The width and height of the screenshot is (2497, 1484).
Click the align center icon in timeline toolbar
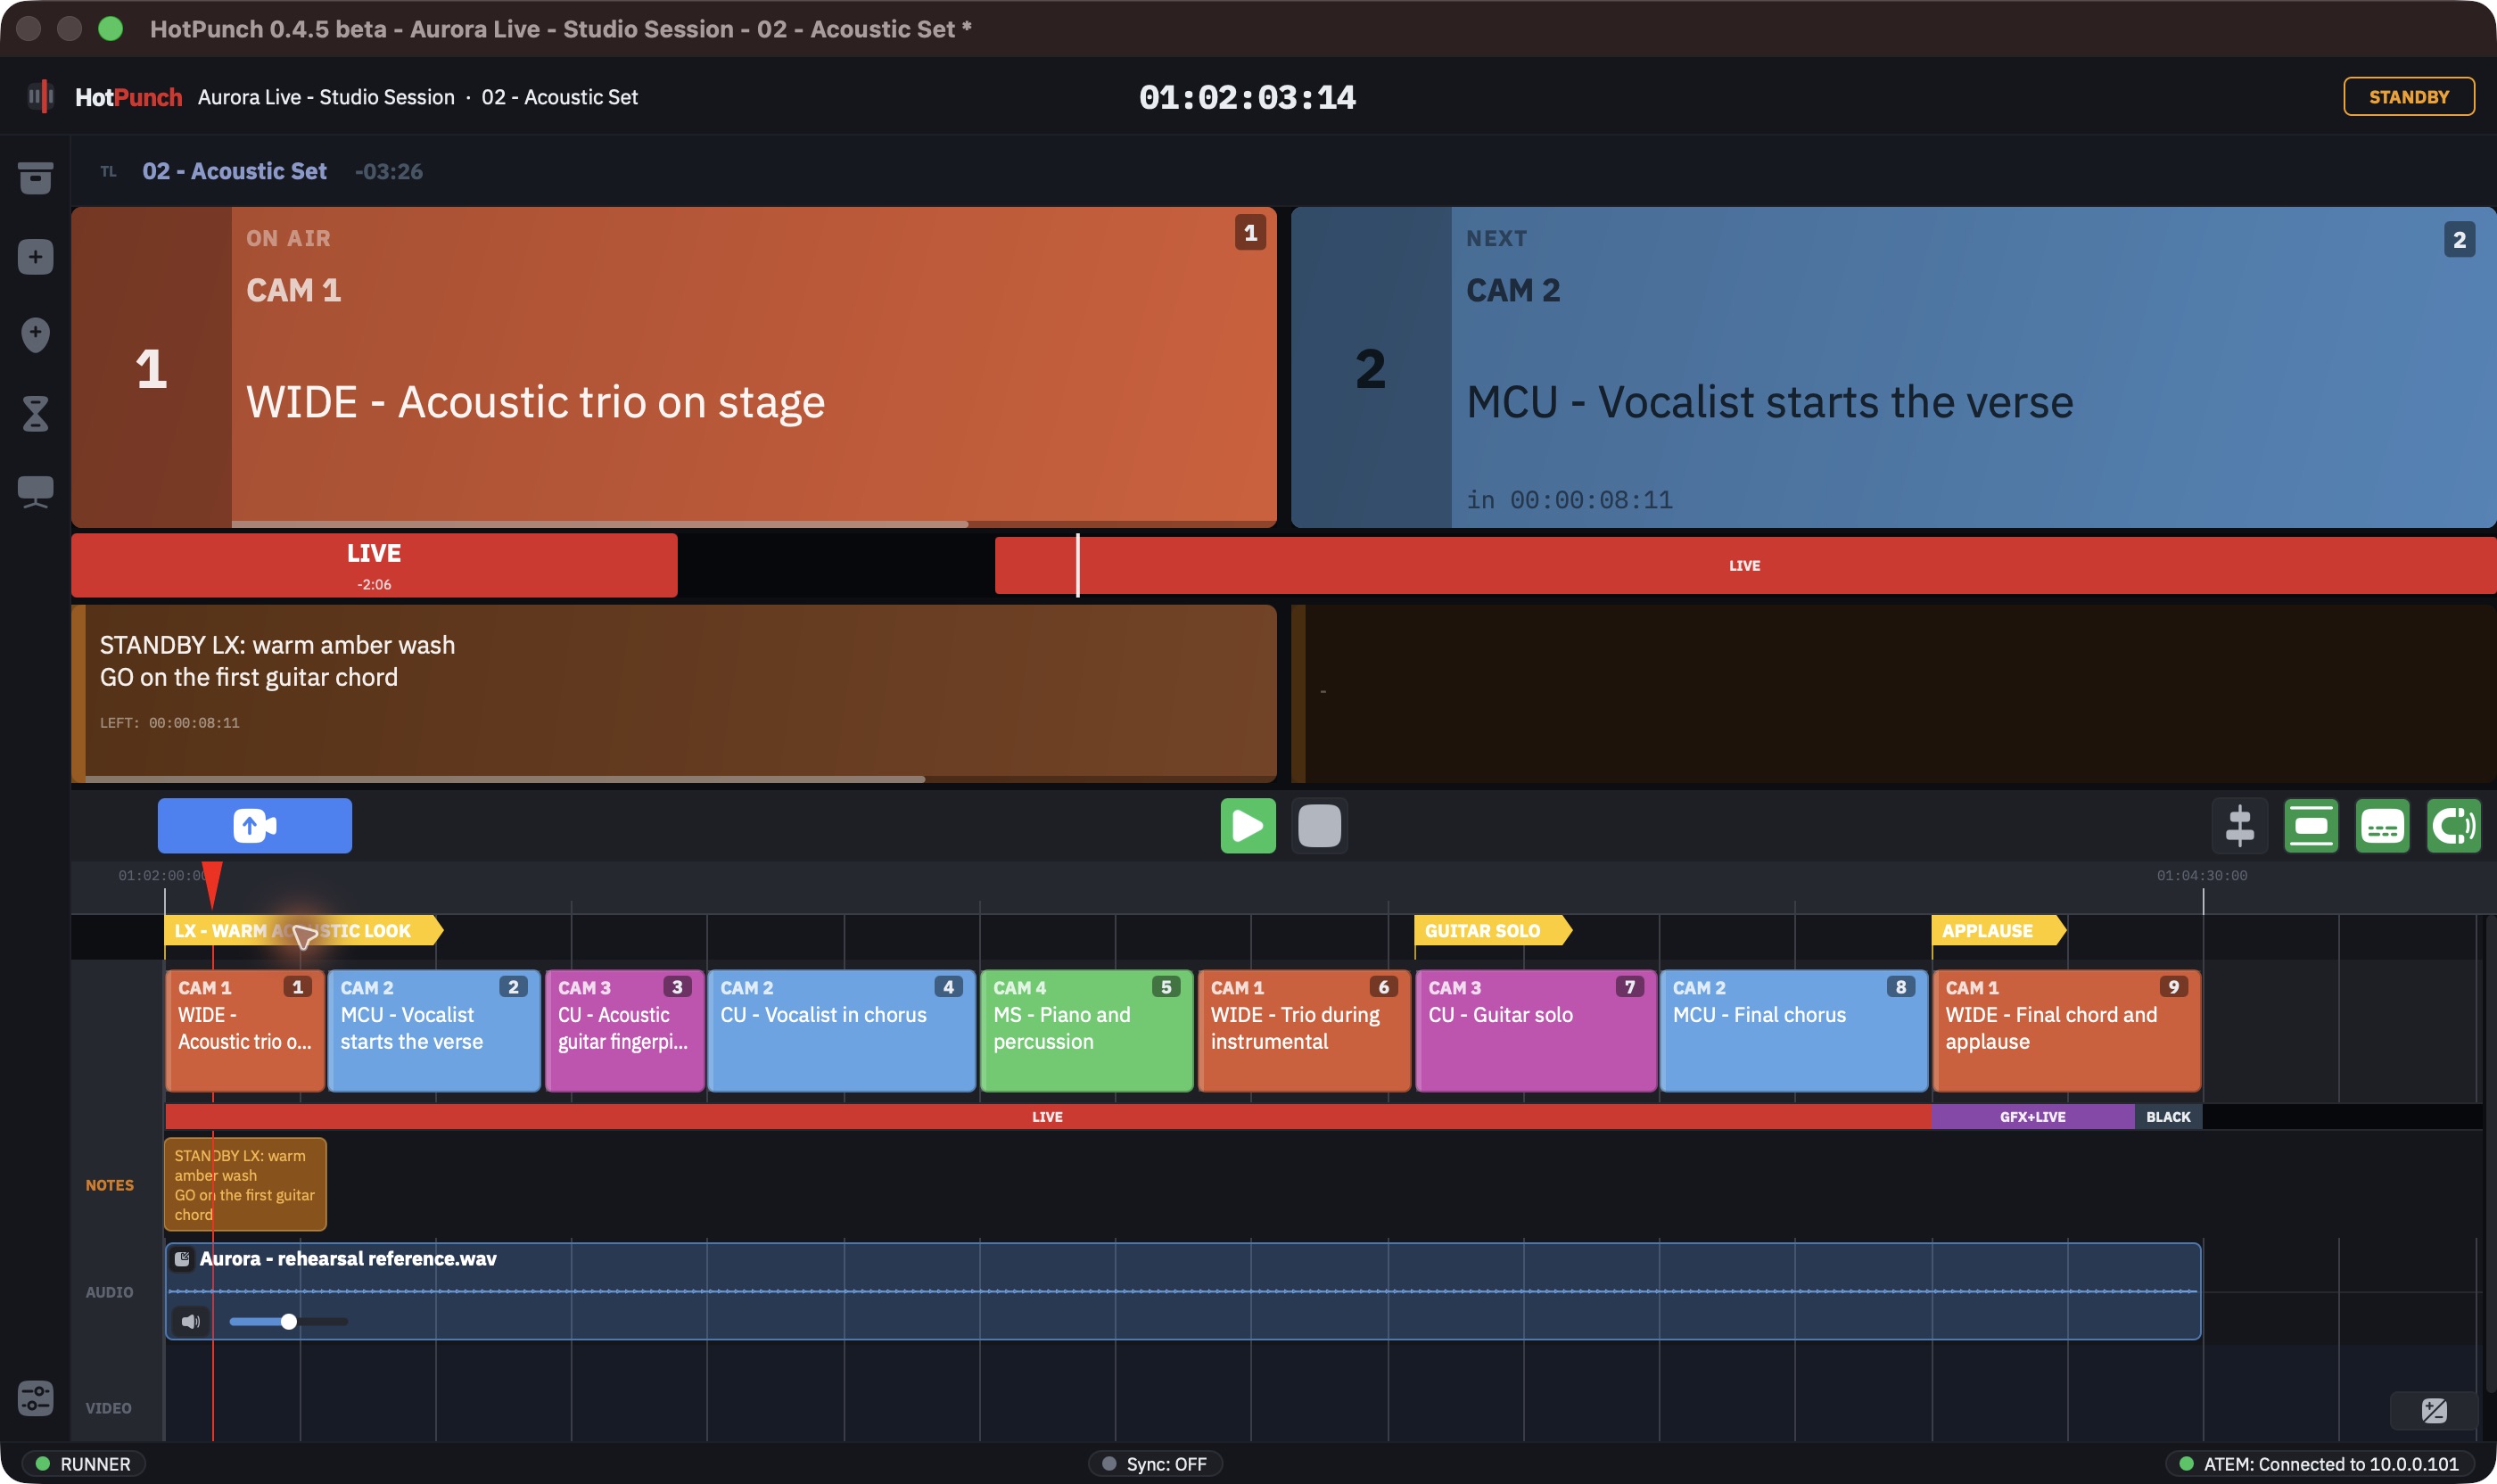click(x=2239, y=826)
